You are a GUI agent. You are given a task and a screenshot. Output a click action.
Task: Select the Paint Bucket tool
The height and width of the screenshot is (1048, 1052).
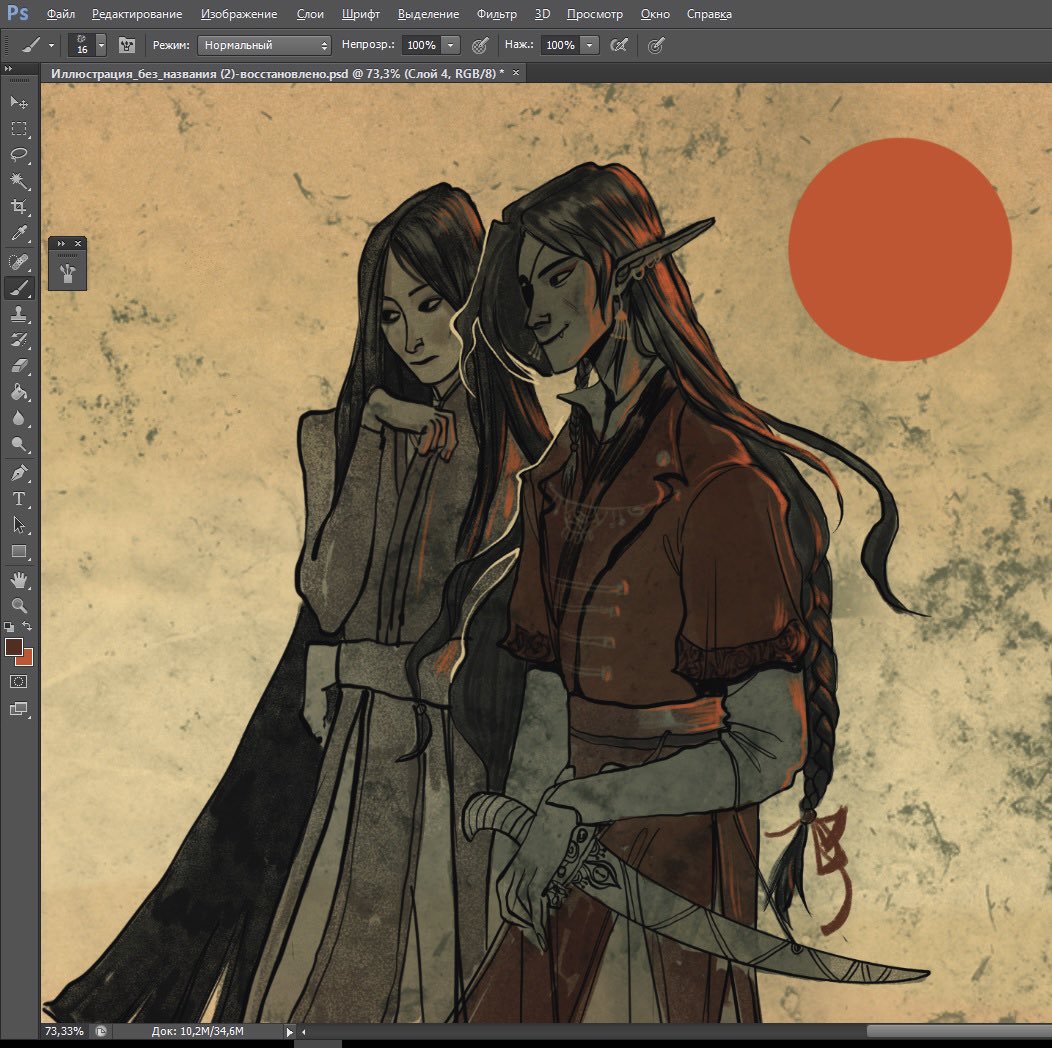[x=19, y=392]
